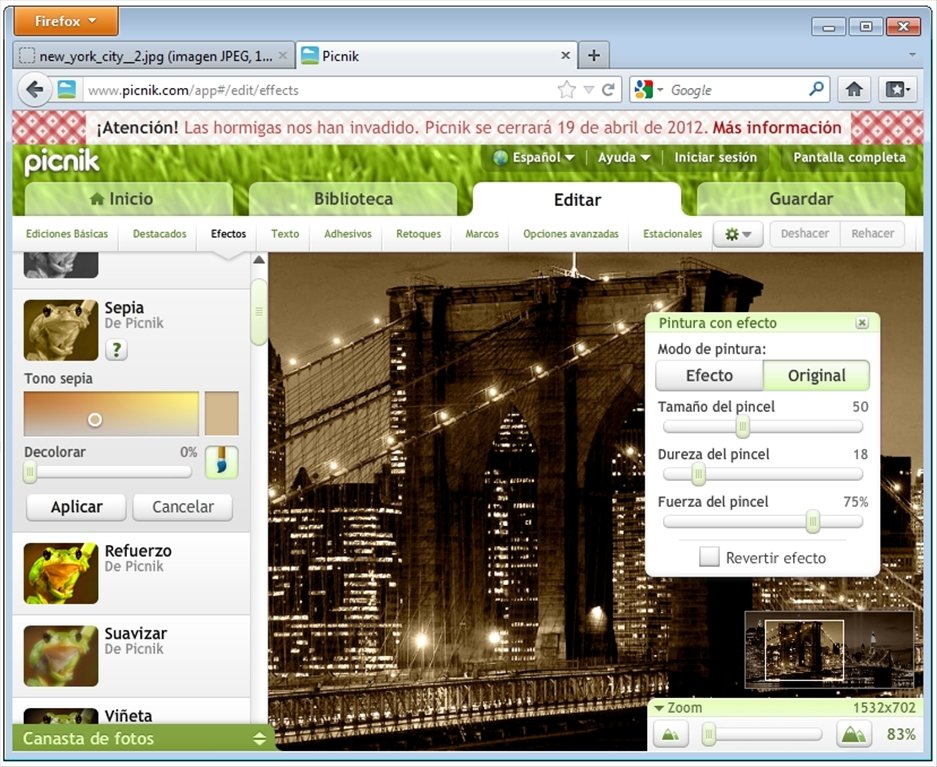Image resolution: width=937 pixels, height=767 pixels.
Task: Select the Retoques sub-tab
Action: tap(418, 234)
